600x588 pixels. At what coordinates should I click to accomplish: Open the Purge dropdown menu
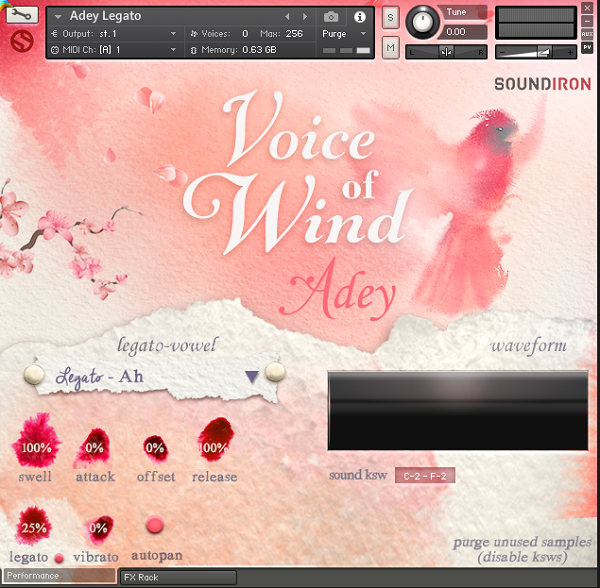point(344,34)
